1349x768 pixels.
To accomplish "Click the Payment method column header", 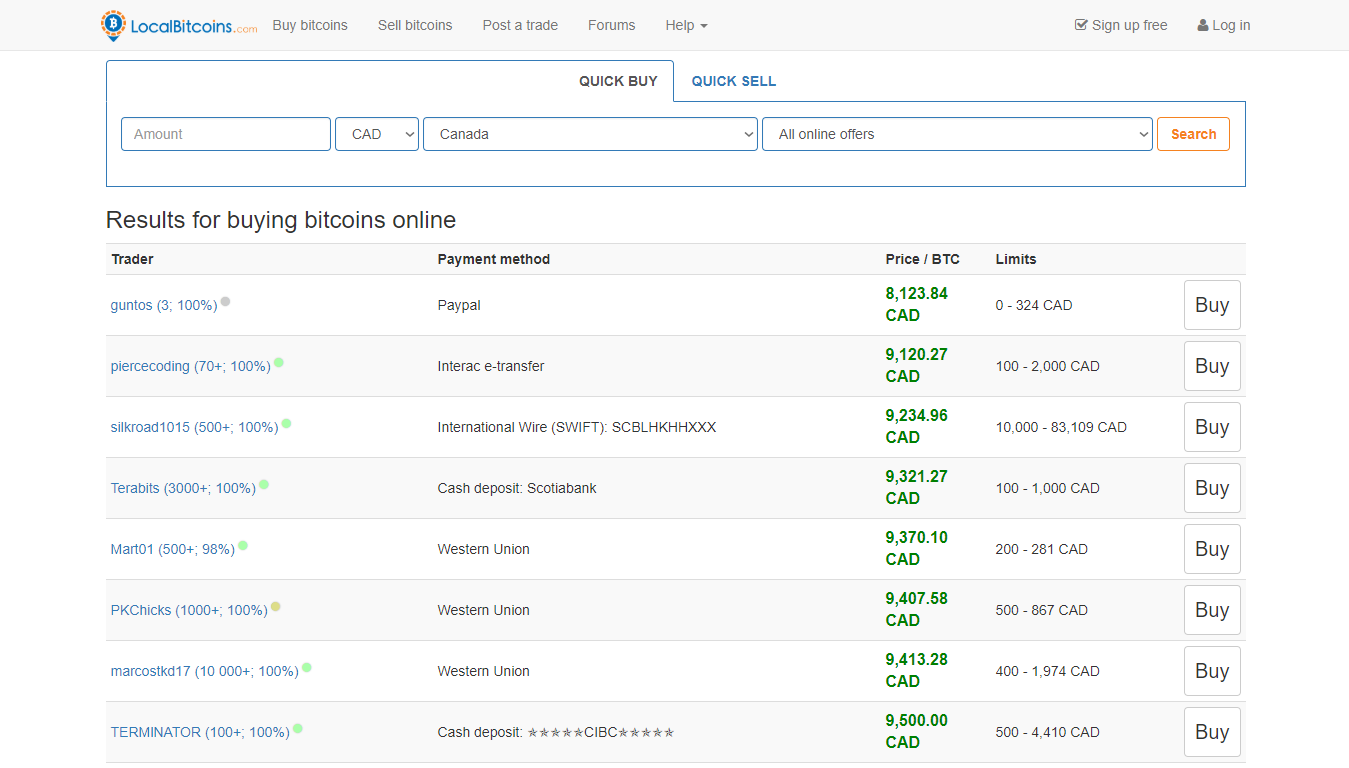I will [x=494, y=259].
